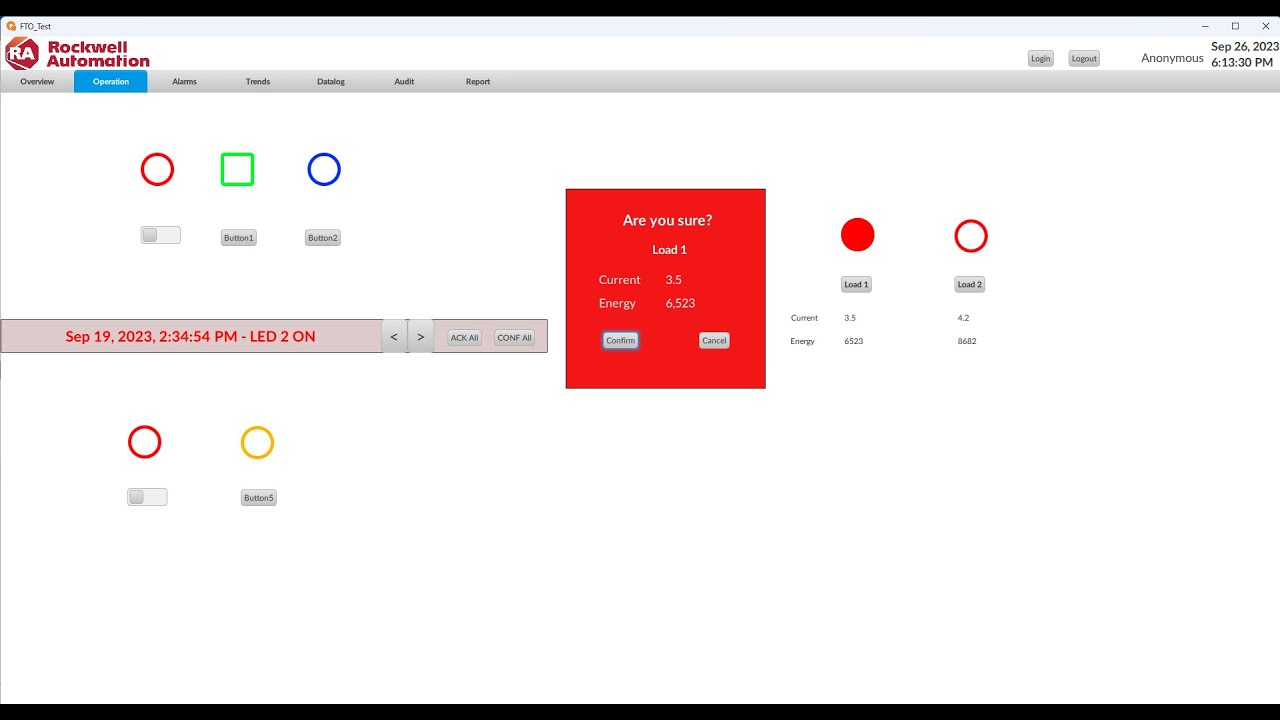Confirm the Load 1 dialog
The image size is (1280, 720).
621,340
